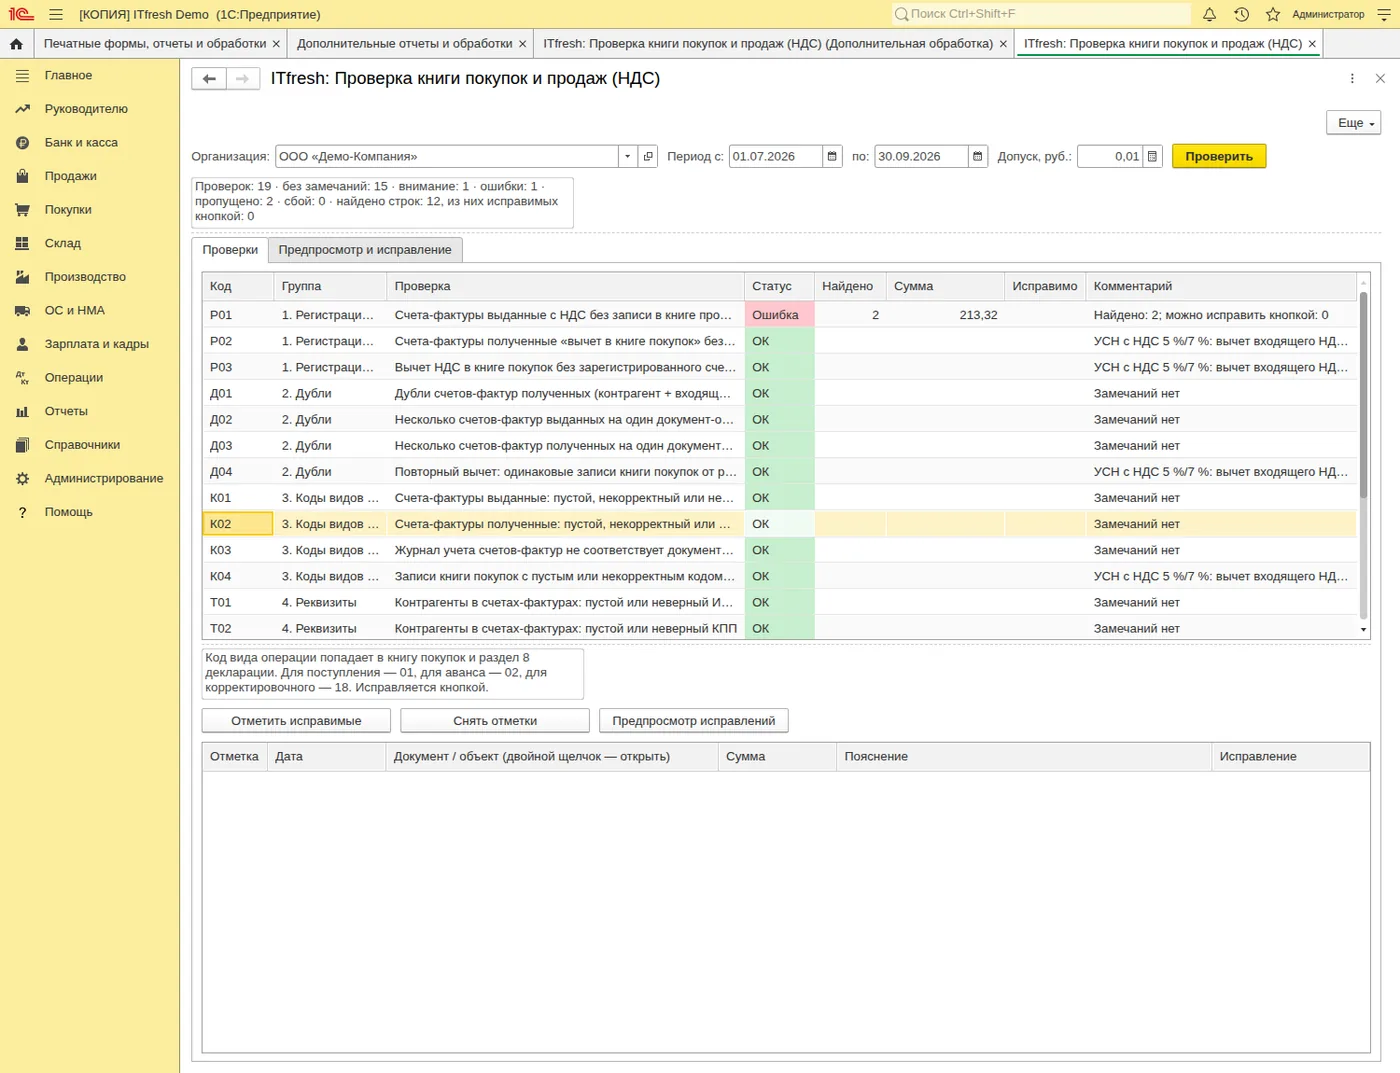
Task: Click the Отметить исправимые button
Action: (296, 721)
